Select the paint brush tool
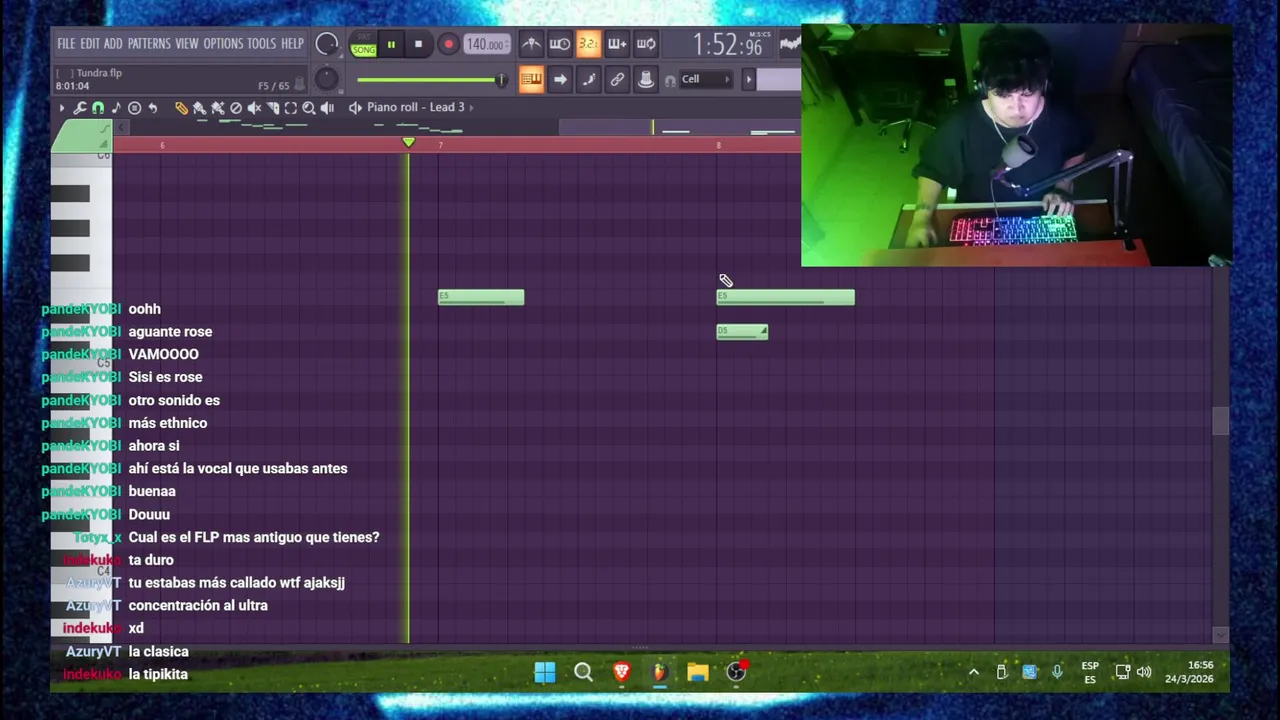This screenshot has height=720, width=1280. (199, 107)
